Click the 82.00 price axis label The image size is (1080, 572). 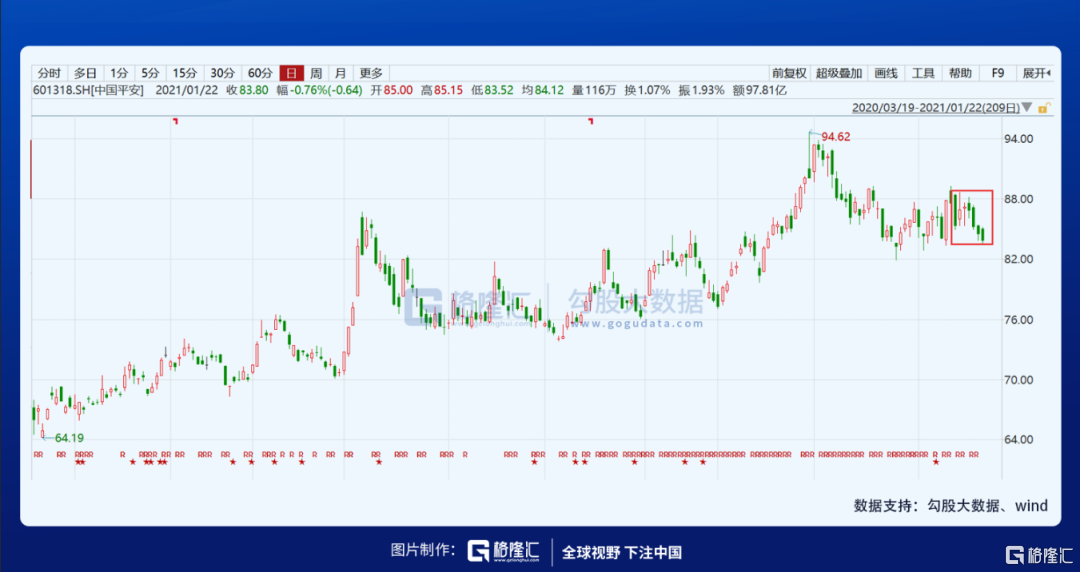(1018, 259)
